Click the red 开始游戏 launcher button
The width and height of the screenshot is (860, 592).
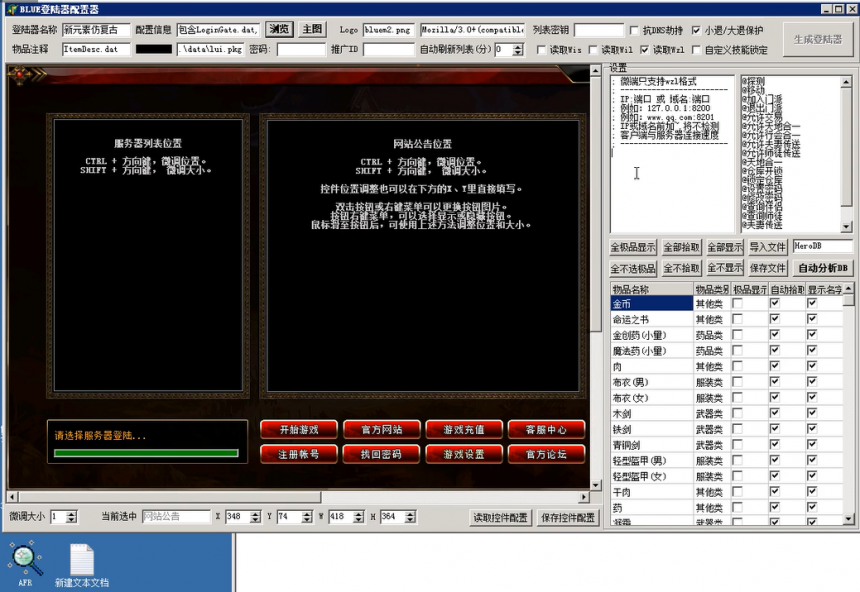(298, 429)
